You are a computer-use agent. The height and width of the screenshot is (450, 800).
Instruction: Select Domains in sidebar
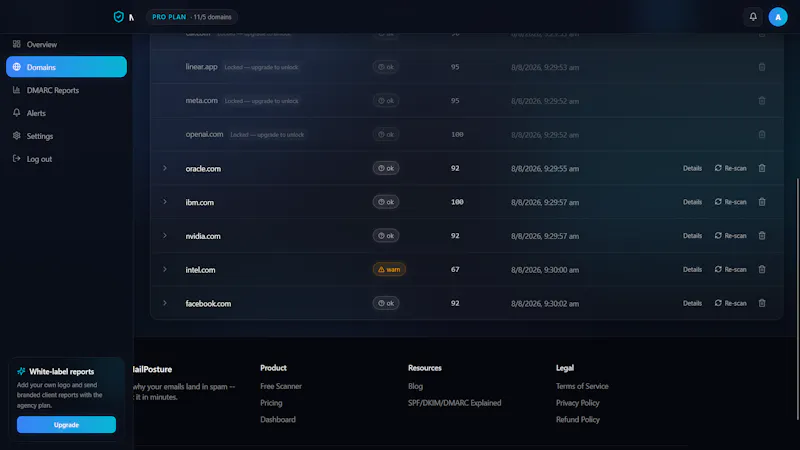pyautogui.click(x=66, y=67)
